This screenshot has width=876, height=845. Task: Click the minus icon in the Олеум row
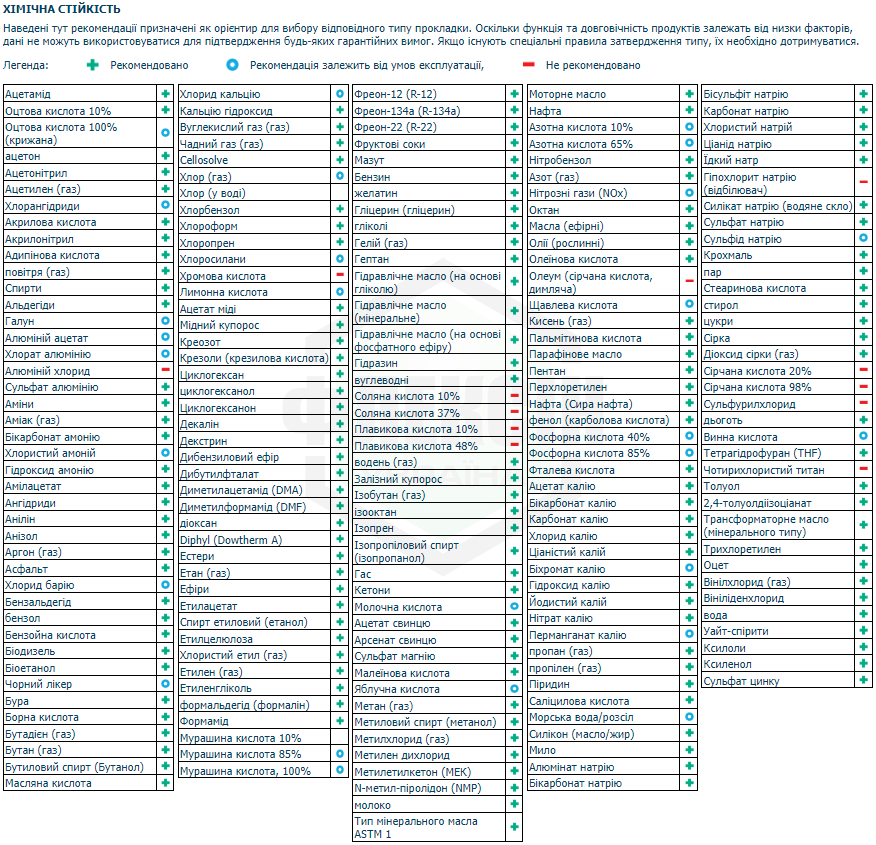[689, 281]
